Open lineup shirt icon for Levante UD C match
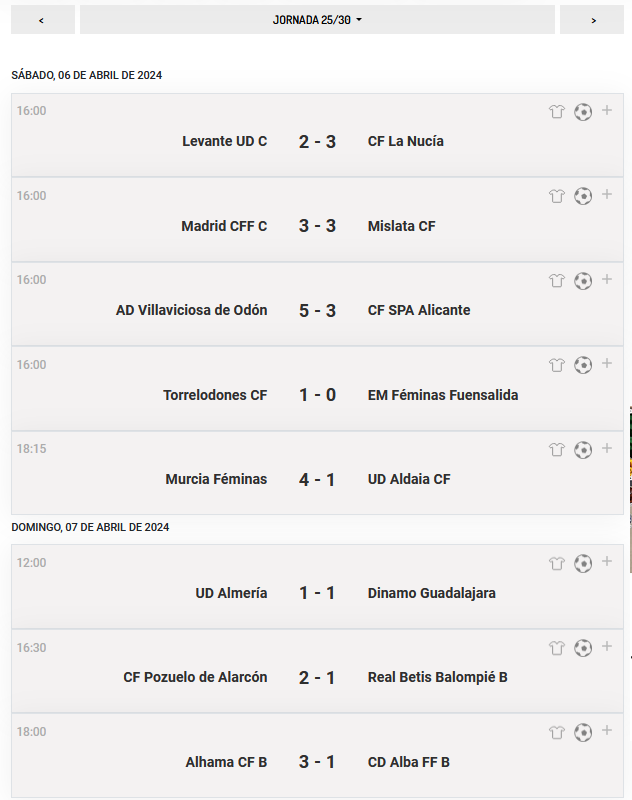The image size is (632, 800). point(557,111)
